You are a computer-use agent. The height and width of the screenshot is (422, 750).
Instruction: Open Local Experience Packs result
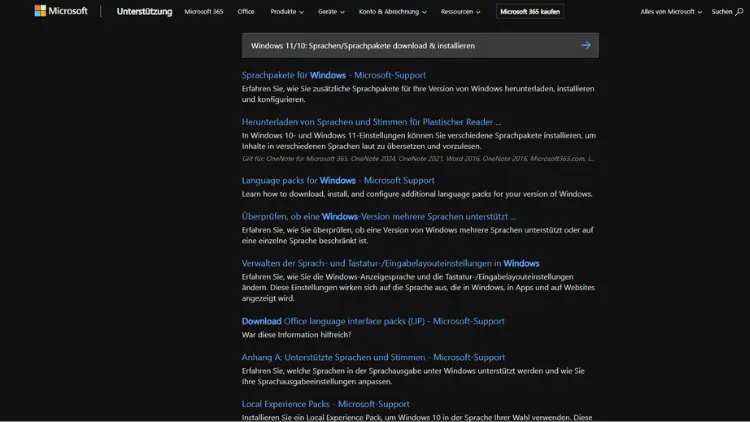click(x=325, y=404)
